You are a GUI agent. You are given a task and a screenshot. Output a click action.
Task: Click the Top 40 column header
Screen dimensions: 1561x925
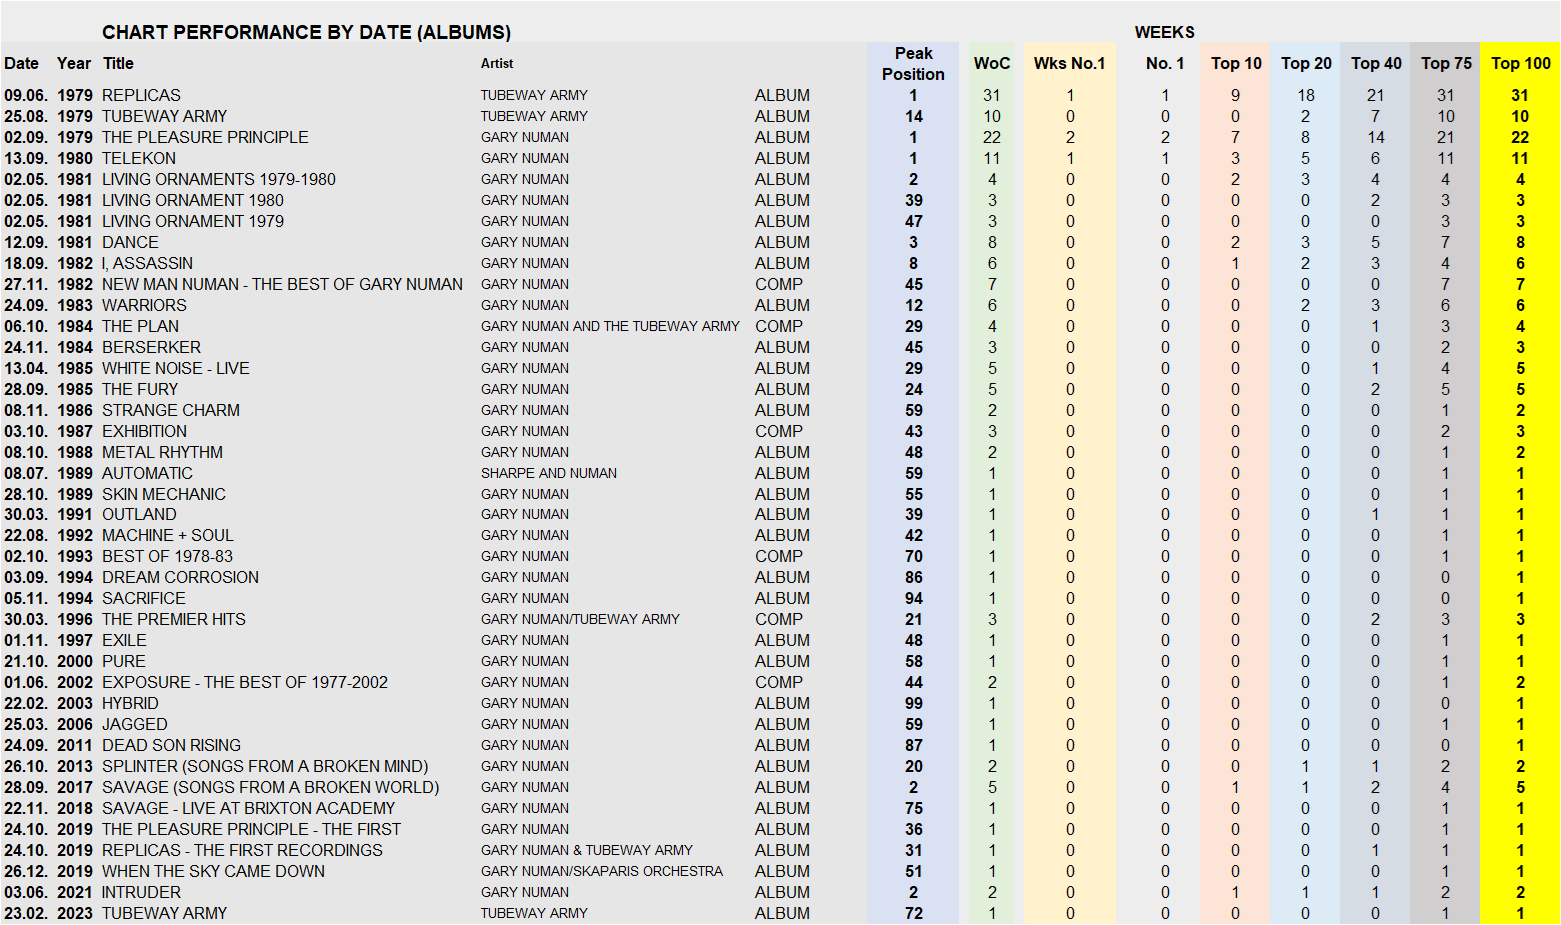[x=1376, y=63]
